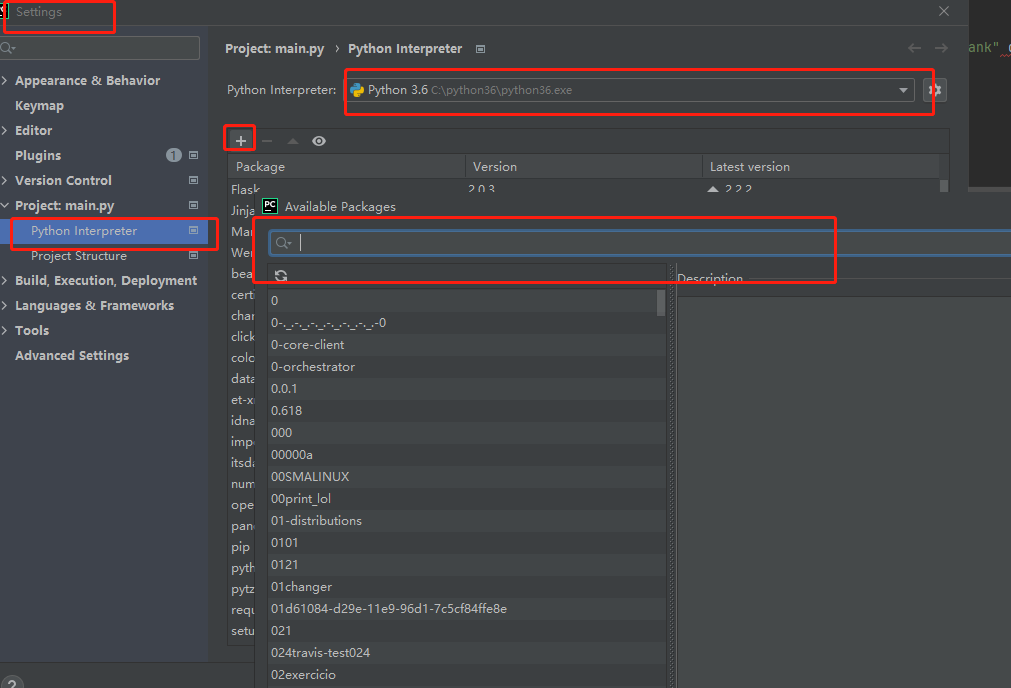The image size is (1011, 688).
Task: Click the icon next to Project: main.py tree item
Action: point(193,205)
